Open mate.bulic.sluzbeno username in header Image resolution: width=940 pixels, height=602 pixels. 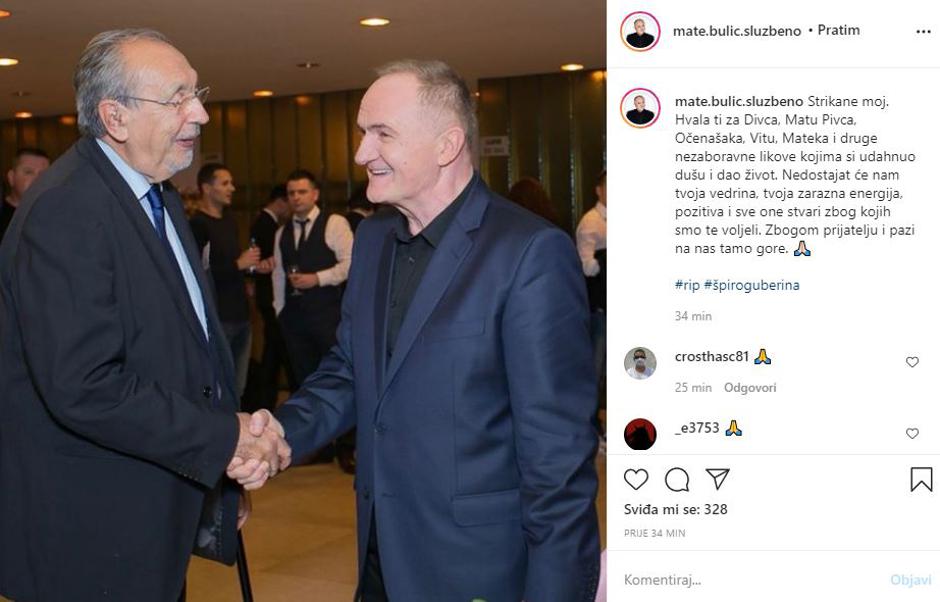(737, 31)
